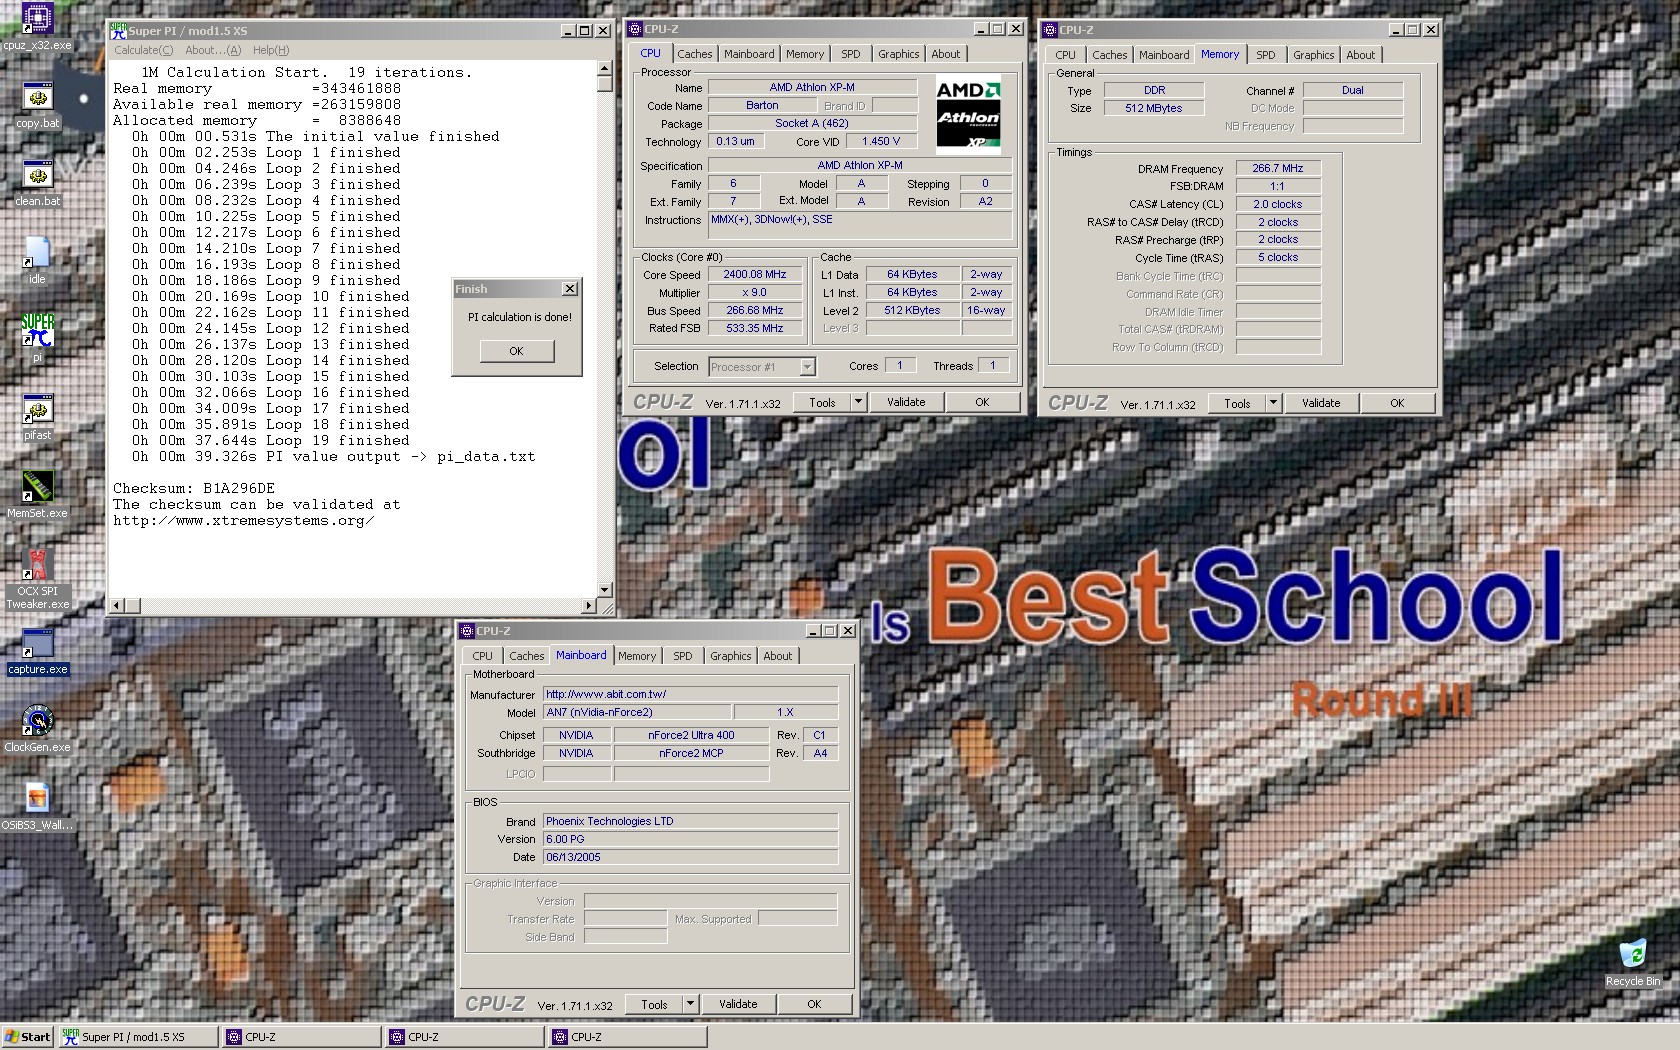Select the copy.bat desktop icon
The height and width of the screenshot is (1050, 1680).
click(x=37, y=105)
